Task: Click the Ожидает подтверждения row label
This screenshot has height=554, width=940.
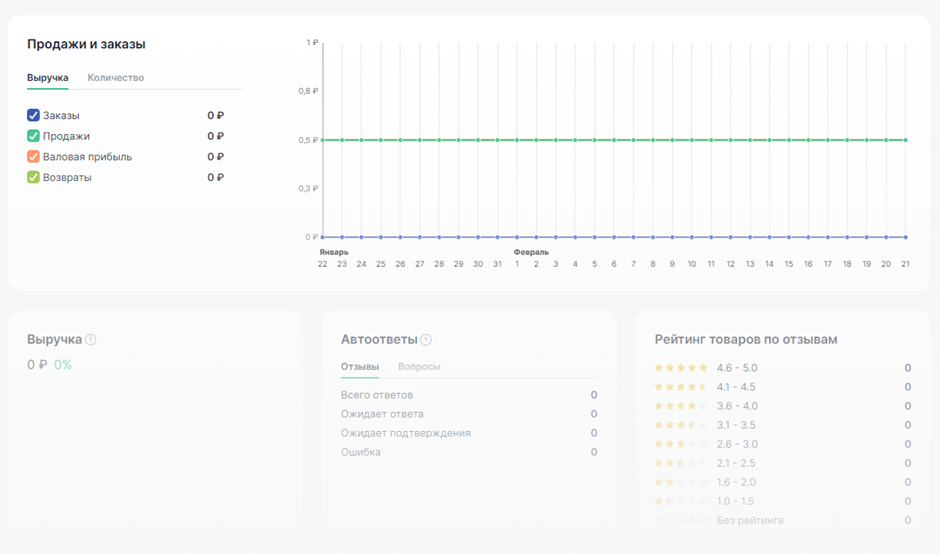Action: pyautogui.click(x=405, y=433)
